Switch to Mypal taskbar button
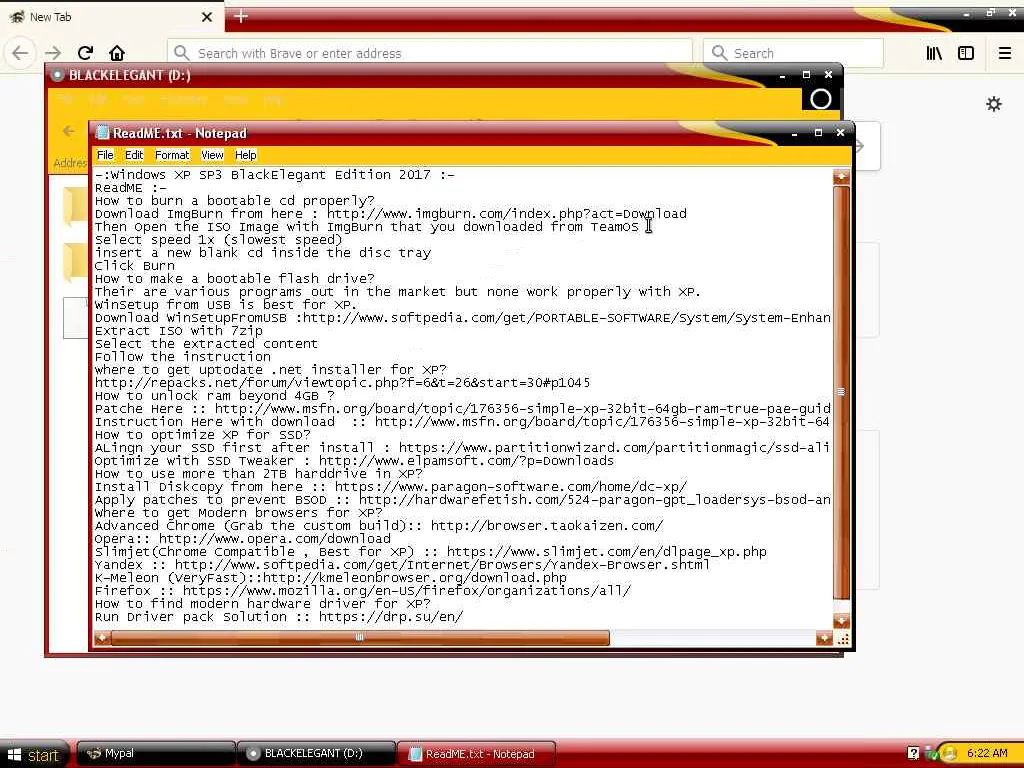Viewport: 1024px width, 768px height. click(155, 754)
